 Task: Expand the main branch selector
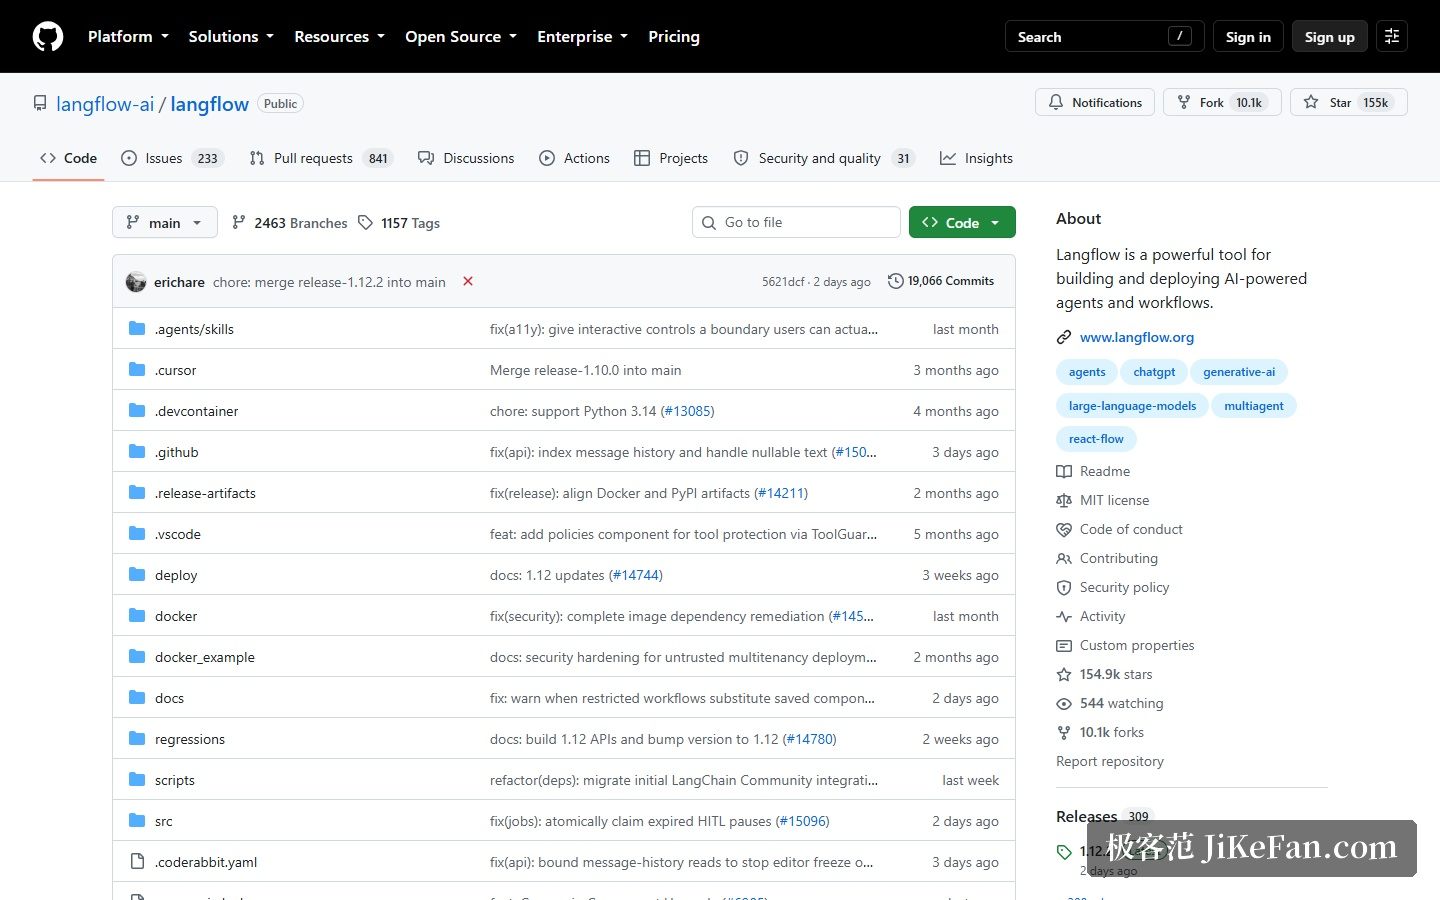pos(165,222)
